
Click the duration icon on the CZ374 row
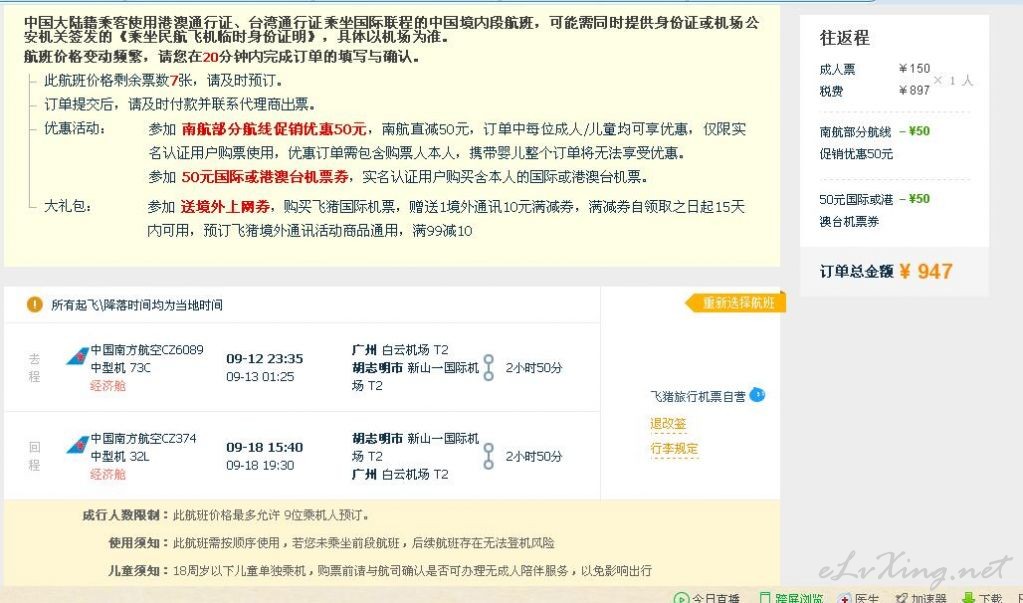[489, 457]
